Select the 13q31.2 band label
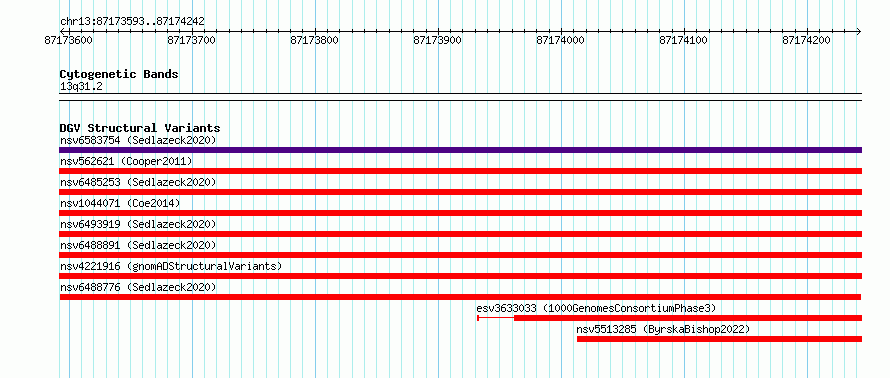 (81, 87)
